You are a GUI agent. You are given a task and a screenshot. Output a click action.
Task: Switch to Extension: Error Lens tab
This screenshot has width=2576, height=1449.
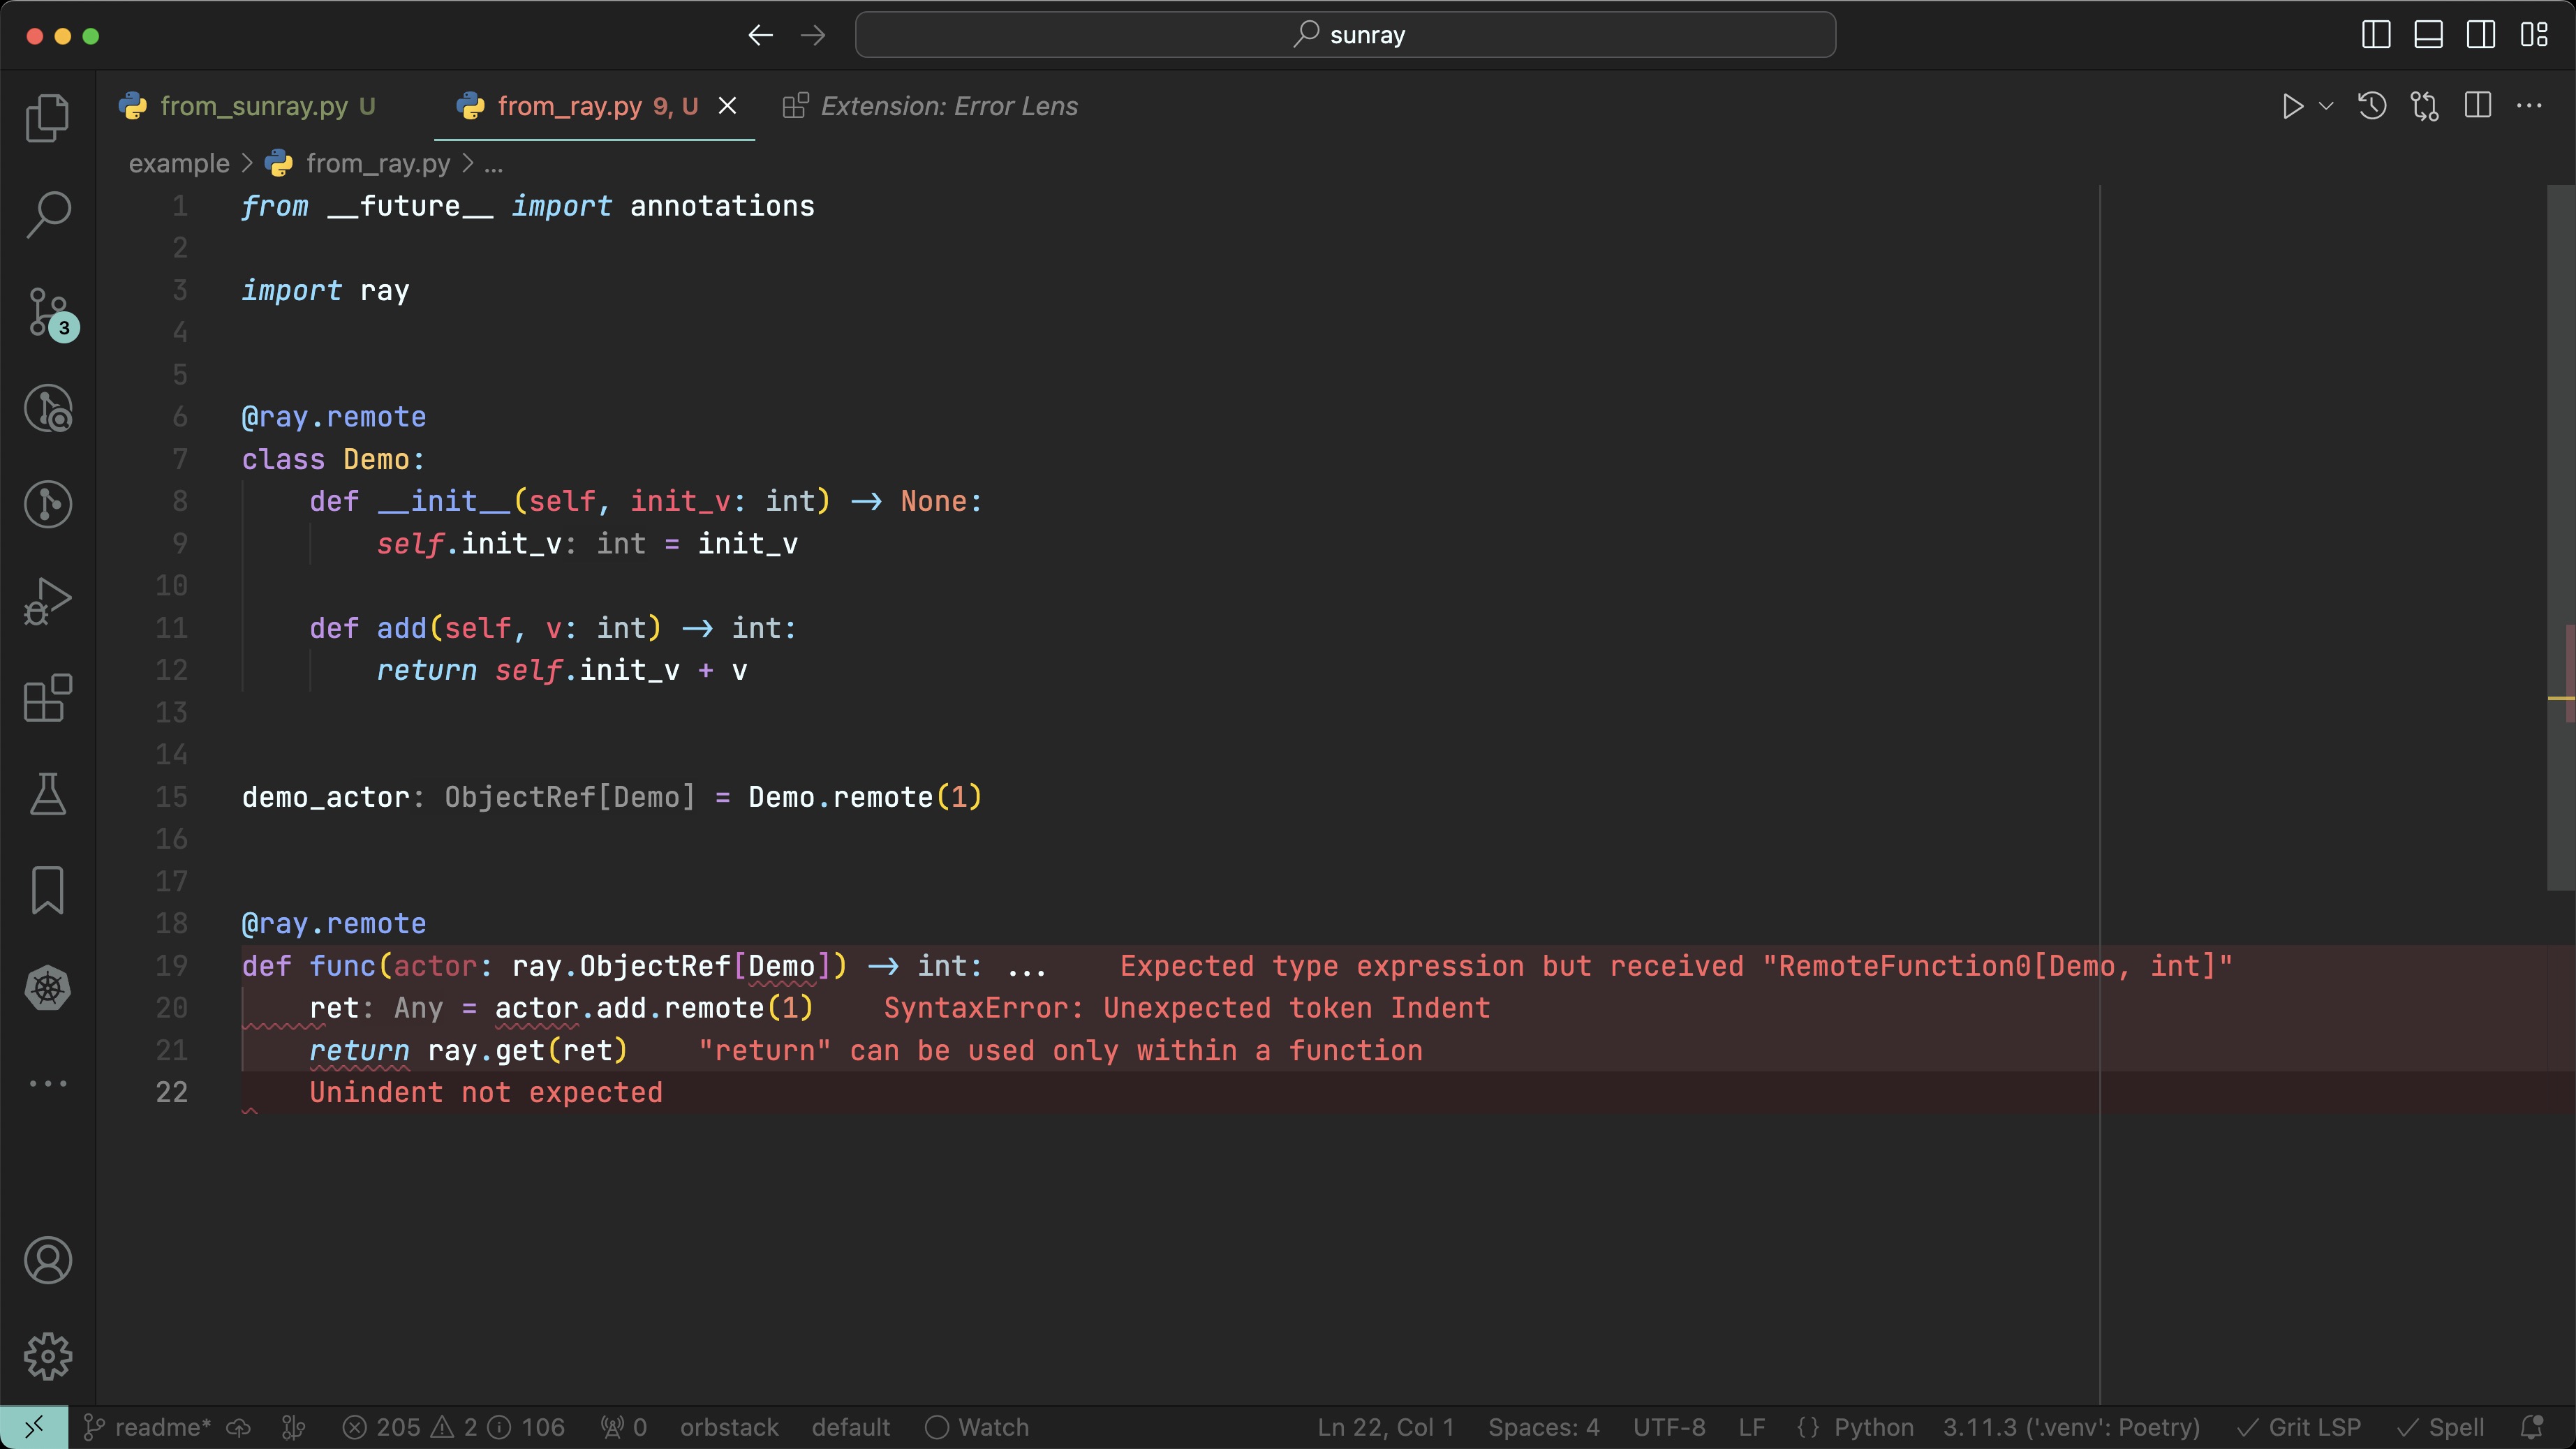click(x=948, y=106)
